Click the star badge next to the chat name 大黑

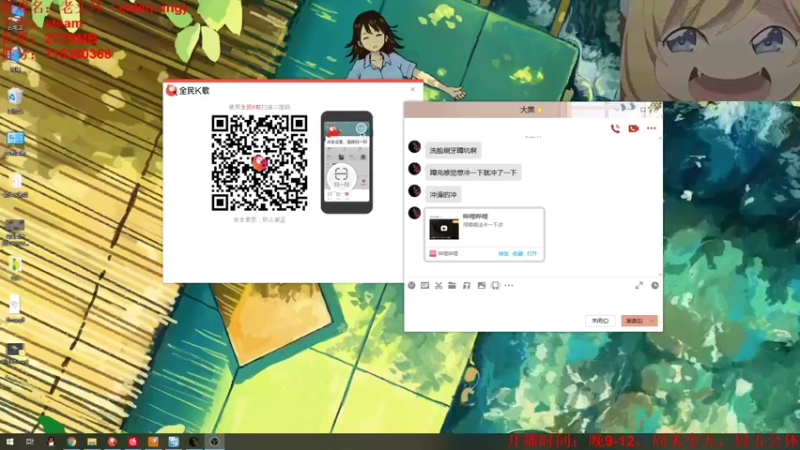click(x=540, y=110)
